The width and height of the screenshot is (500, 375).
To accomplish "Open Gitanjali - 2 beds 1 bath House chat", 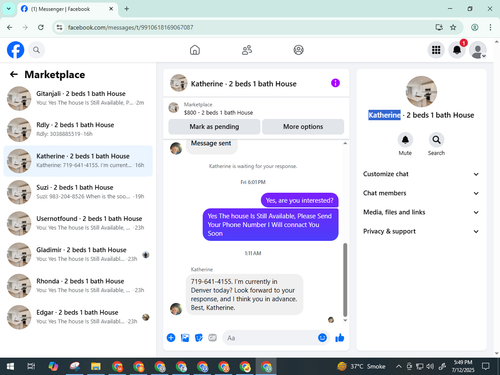I will 78,98.
